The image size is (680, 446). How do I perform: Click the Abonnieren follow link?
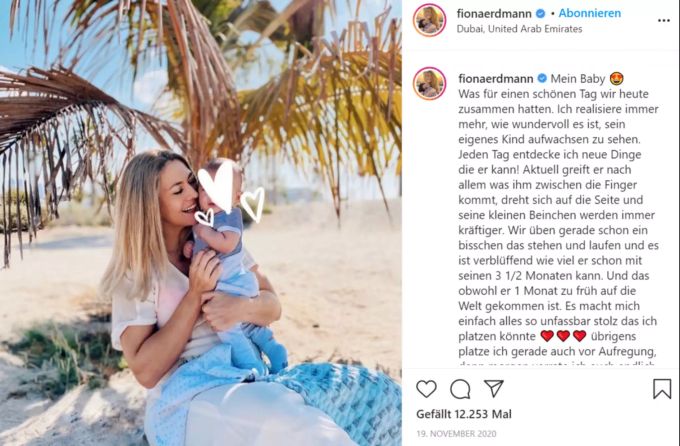589,13
